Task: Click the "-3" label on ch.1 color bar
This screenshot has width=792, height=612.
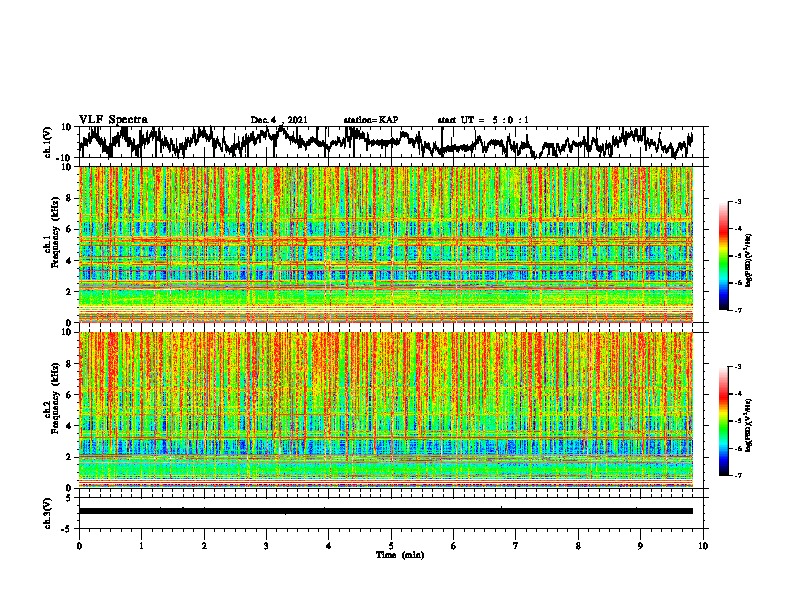Action: click(738, 202)
